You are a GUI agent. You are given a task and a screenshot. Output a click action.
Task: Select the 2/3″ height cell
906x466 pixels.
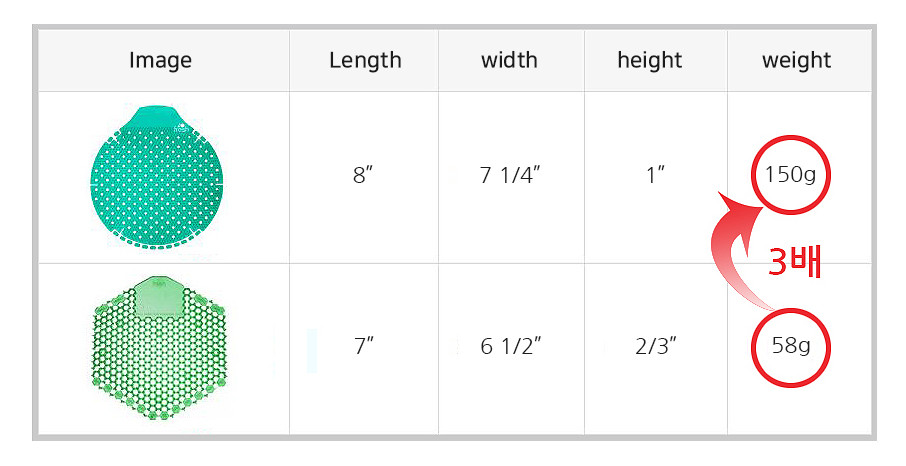pos(655,346)
